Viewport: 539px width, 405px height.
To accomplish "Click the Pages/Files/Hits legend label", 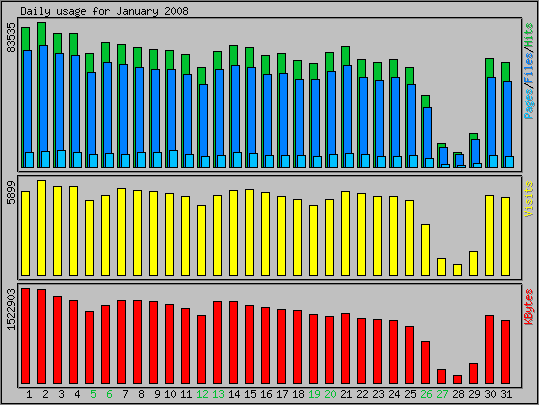I will coord(529,71).
